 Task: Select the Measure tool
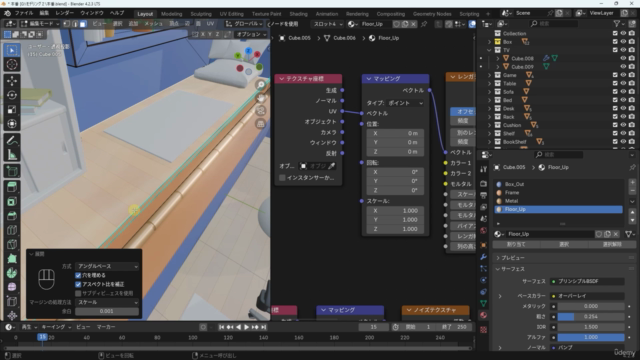pos(12,155)
